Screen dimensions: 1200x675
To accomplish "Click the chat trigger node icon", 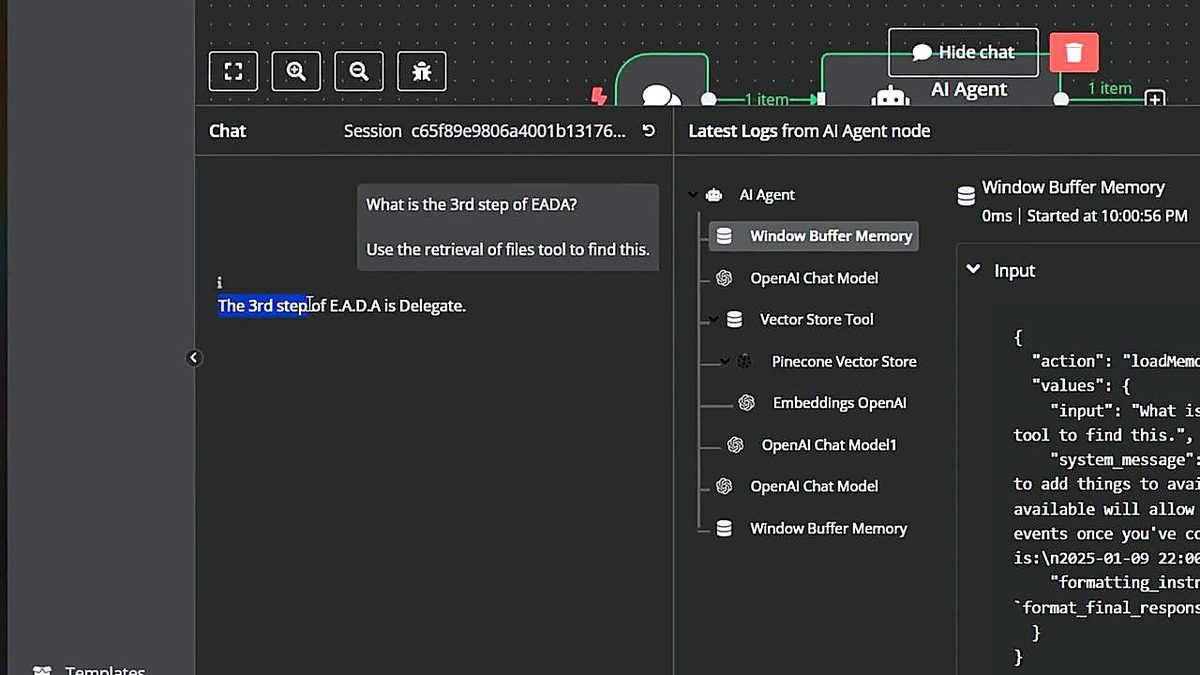I will click(x=660, y=97).
